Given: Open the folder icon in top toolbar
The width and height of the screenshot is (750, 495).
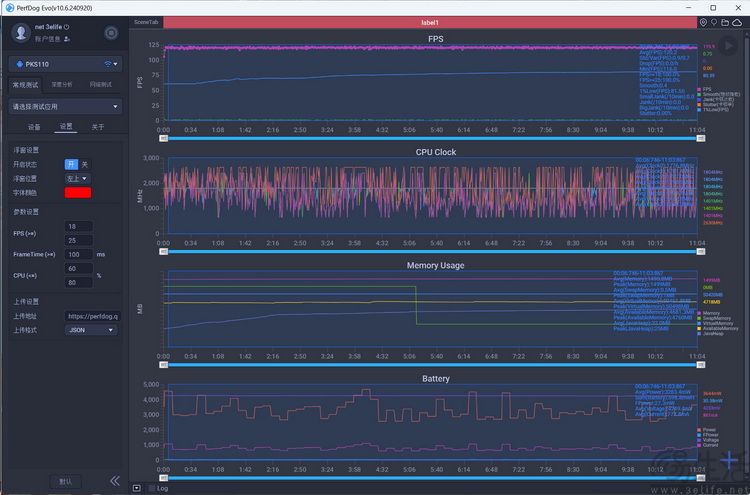Looking at the screenshot, I should click(x=725, y=22).
